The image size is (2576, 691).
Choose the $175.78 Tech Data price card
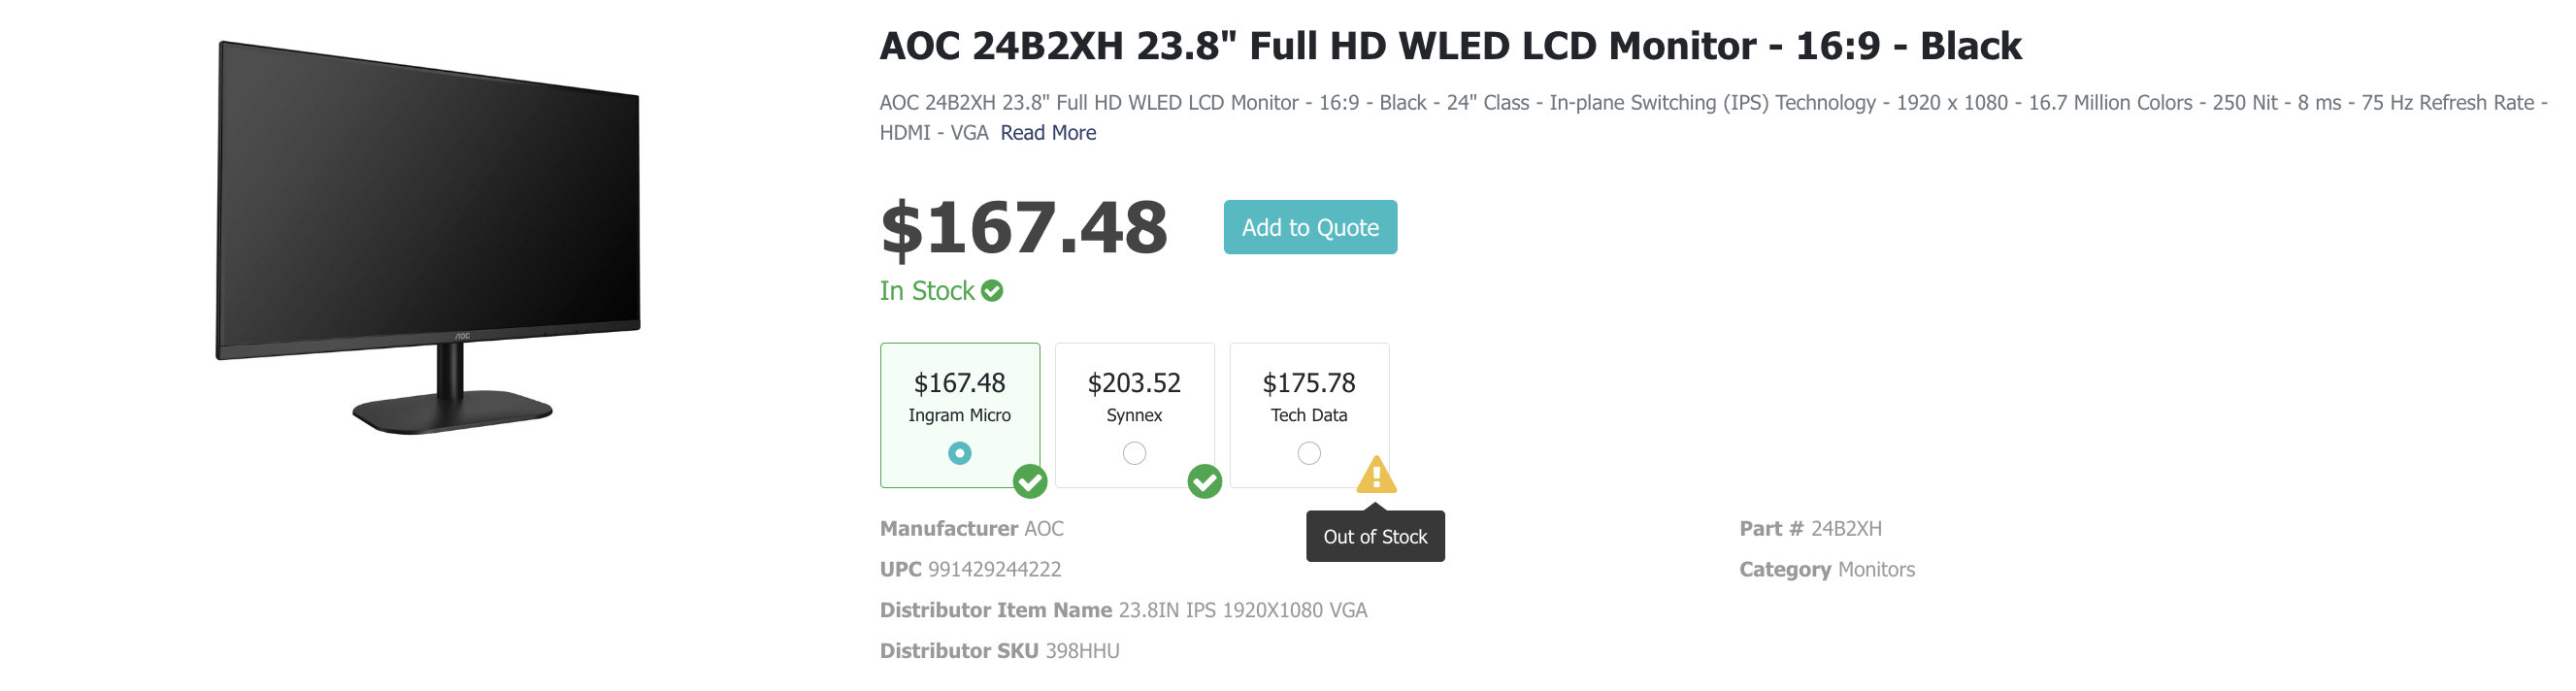pos(1309,415)
